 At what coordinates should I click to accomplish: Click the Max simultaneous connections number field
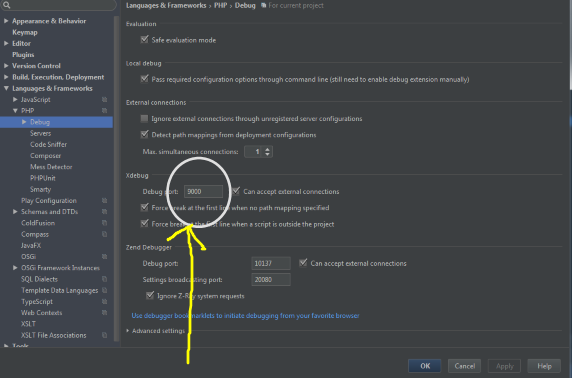click(253, 151)
